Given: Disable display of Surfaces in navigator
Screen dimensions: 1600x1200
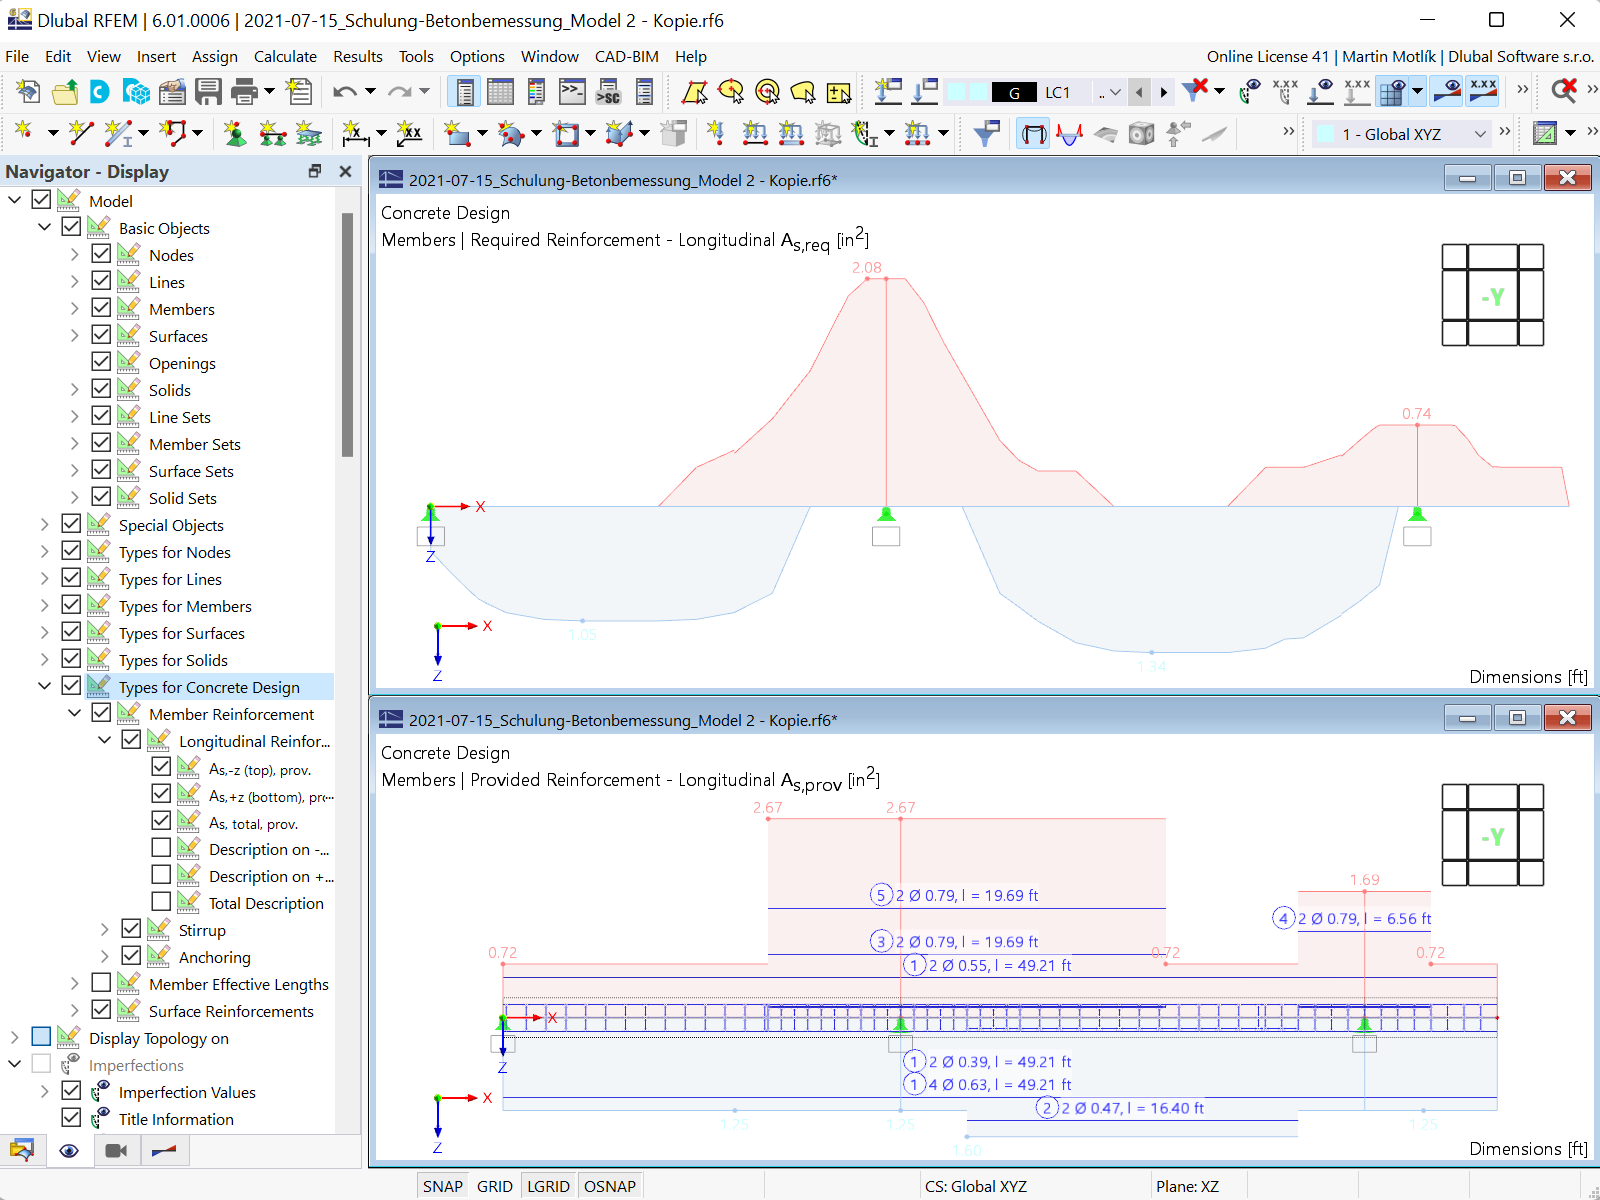Looking at the screenshot, I should click(x=102, y=334).
